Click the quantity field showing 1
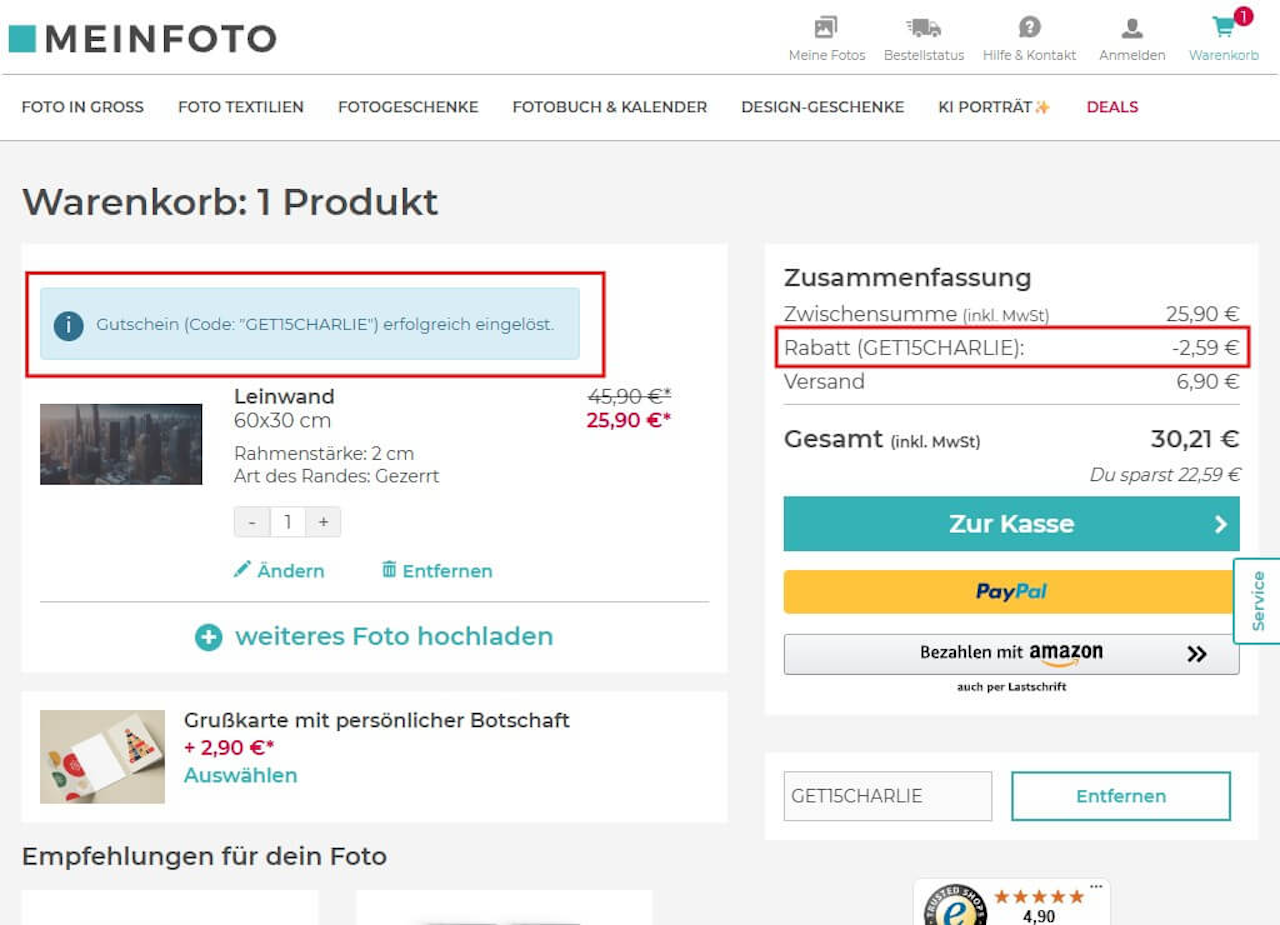 [x=288, y=522]
